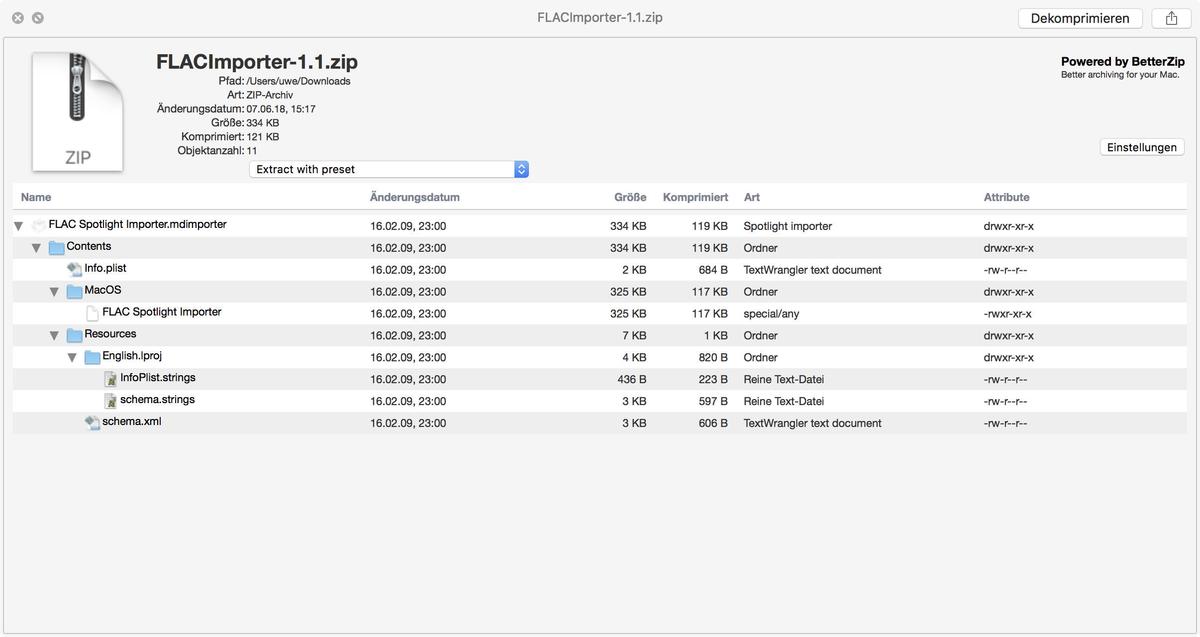Click the '597 B' compressed size cell
Viewport: 1200px width, 637px height.
[713, 402]
